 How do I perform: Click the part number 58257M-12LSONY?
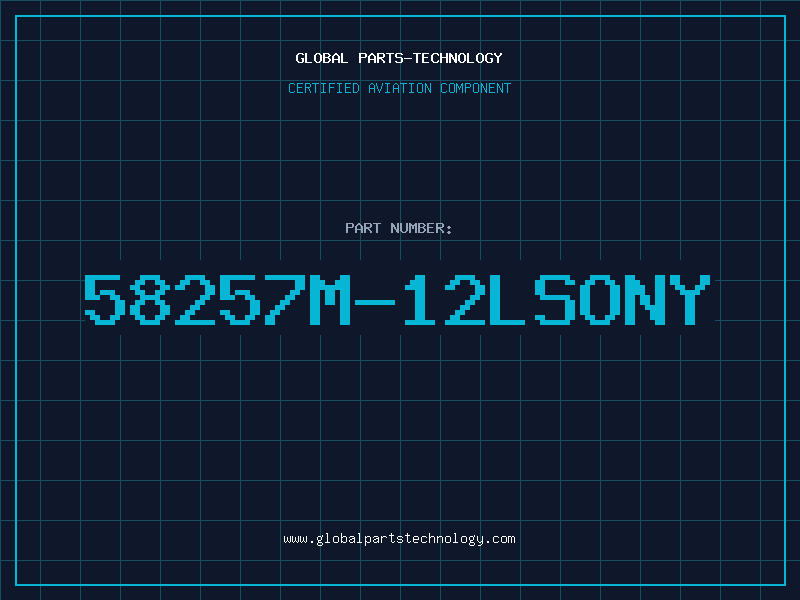(397, 300)
